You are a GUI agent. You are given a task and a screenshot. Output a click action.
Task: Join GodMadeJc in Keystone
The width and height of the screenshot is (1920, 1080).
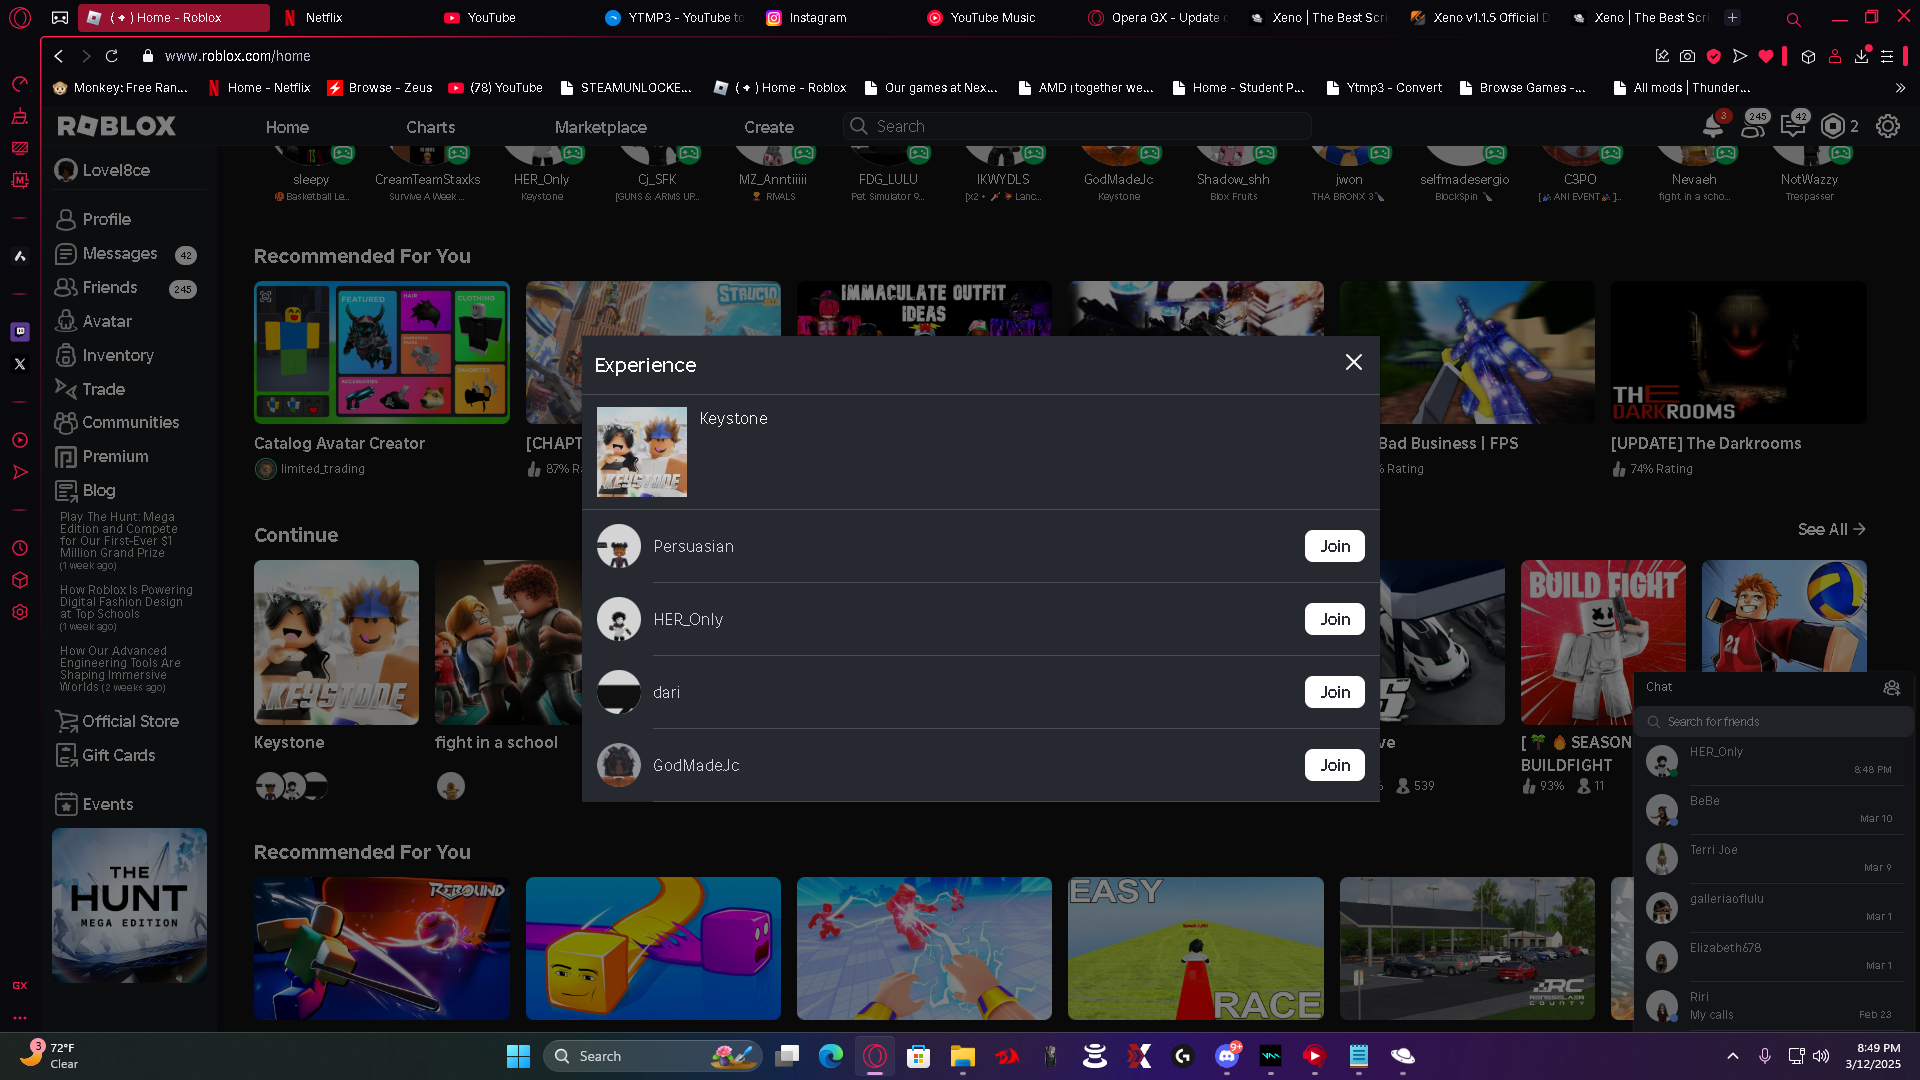1335,765
